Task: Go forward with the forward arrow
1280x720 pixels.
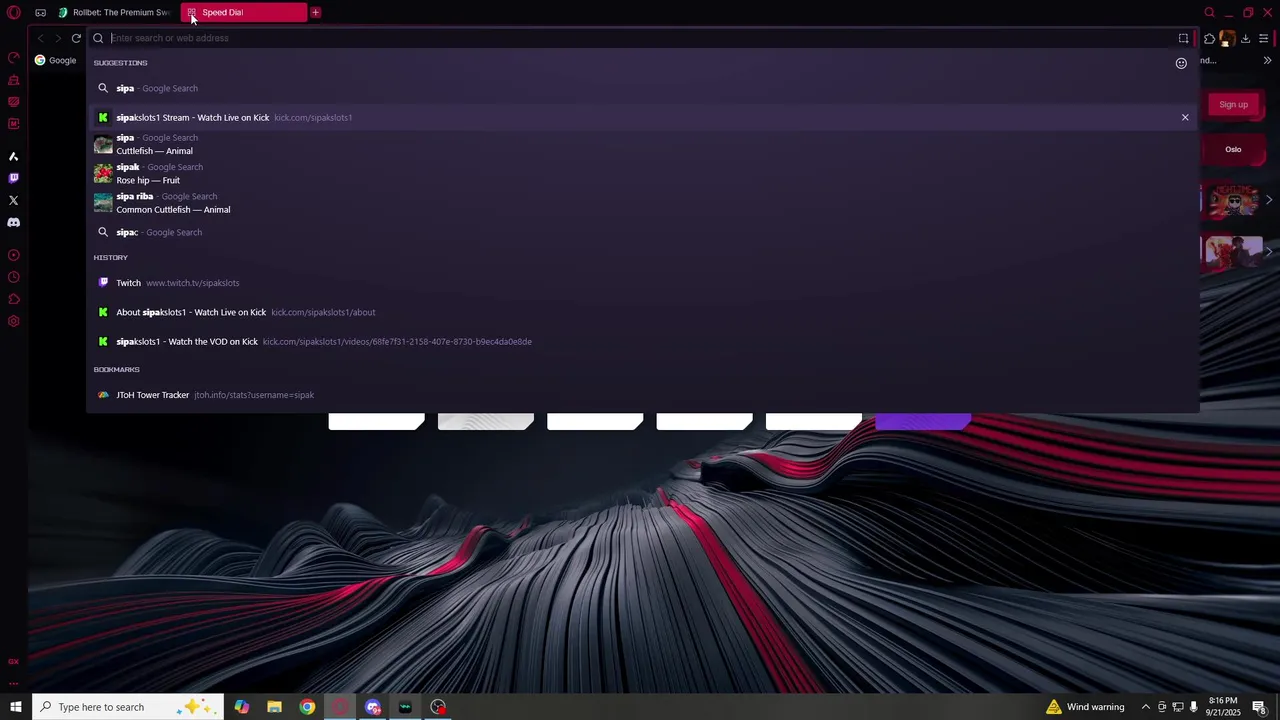Action: (58, 38)
